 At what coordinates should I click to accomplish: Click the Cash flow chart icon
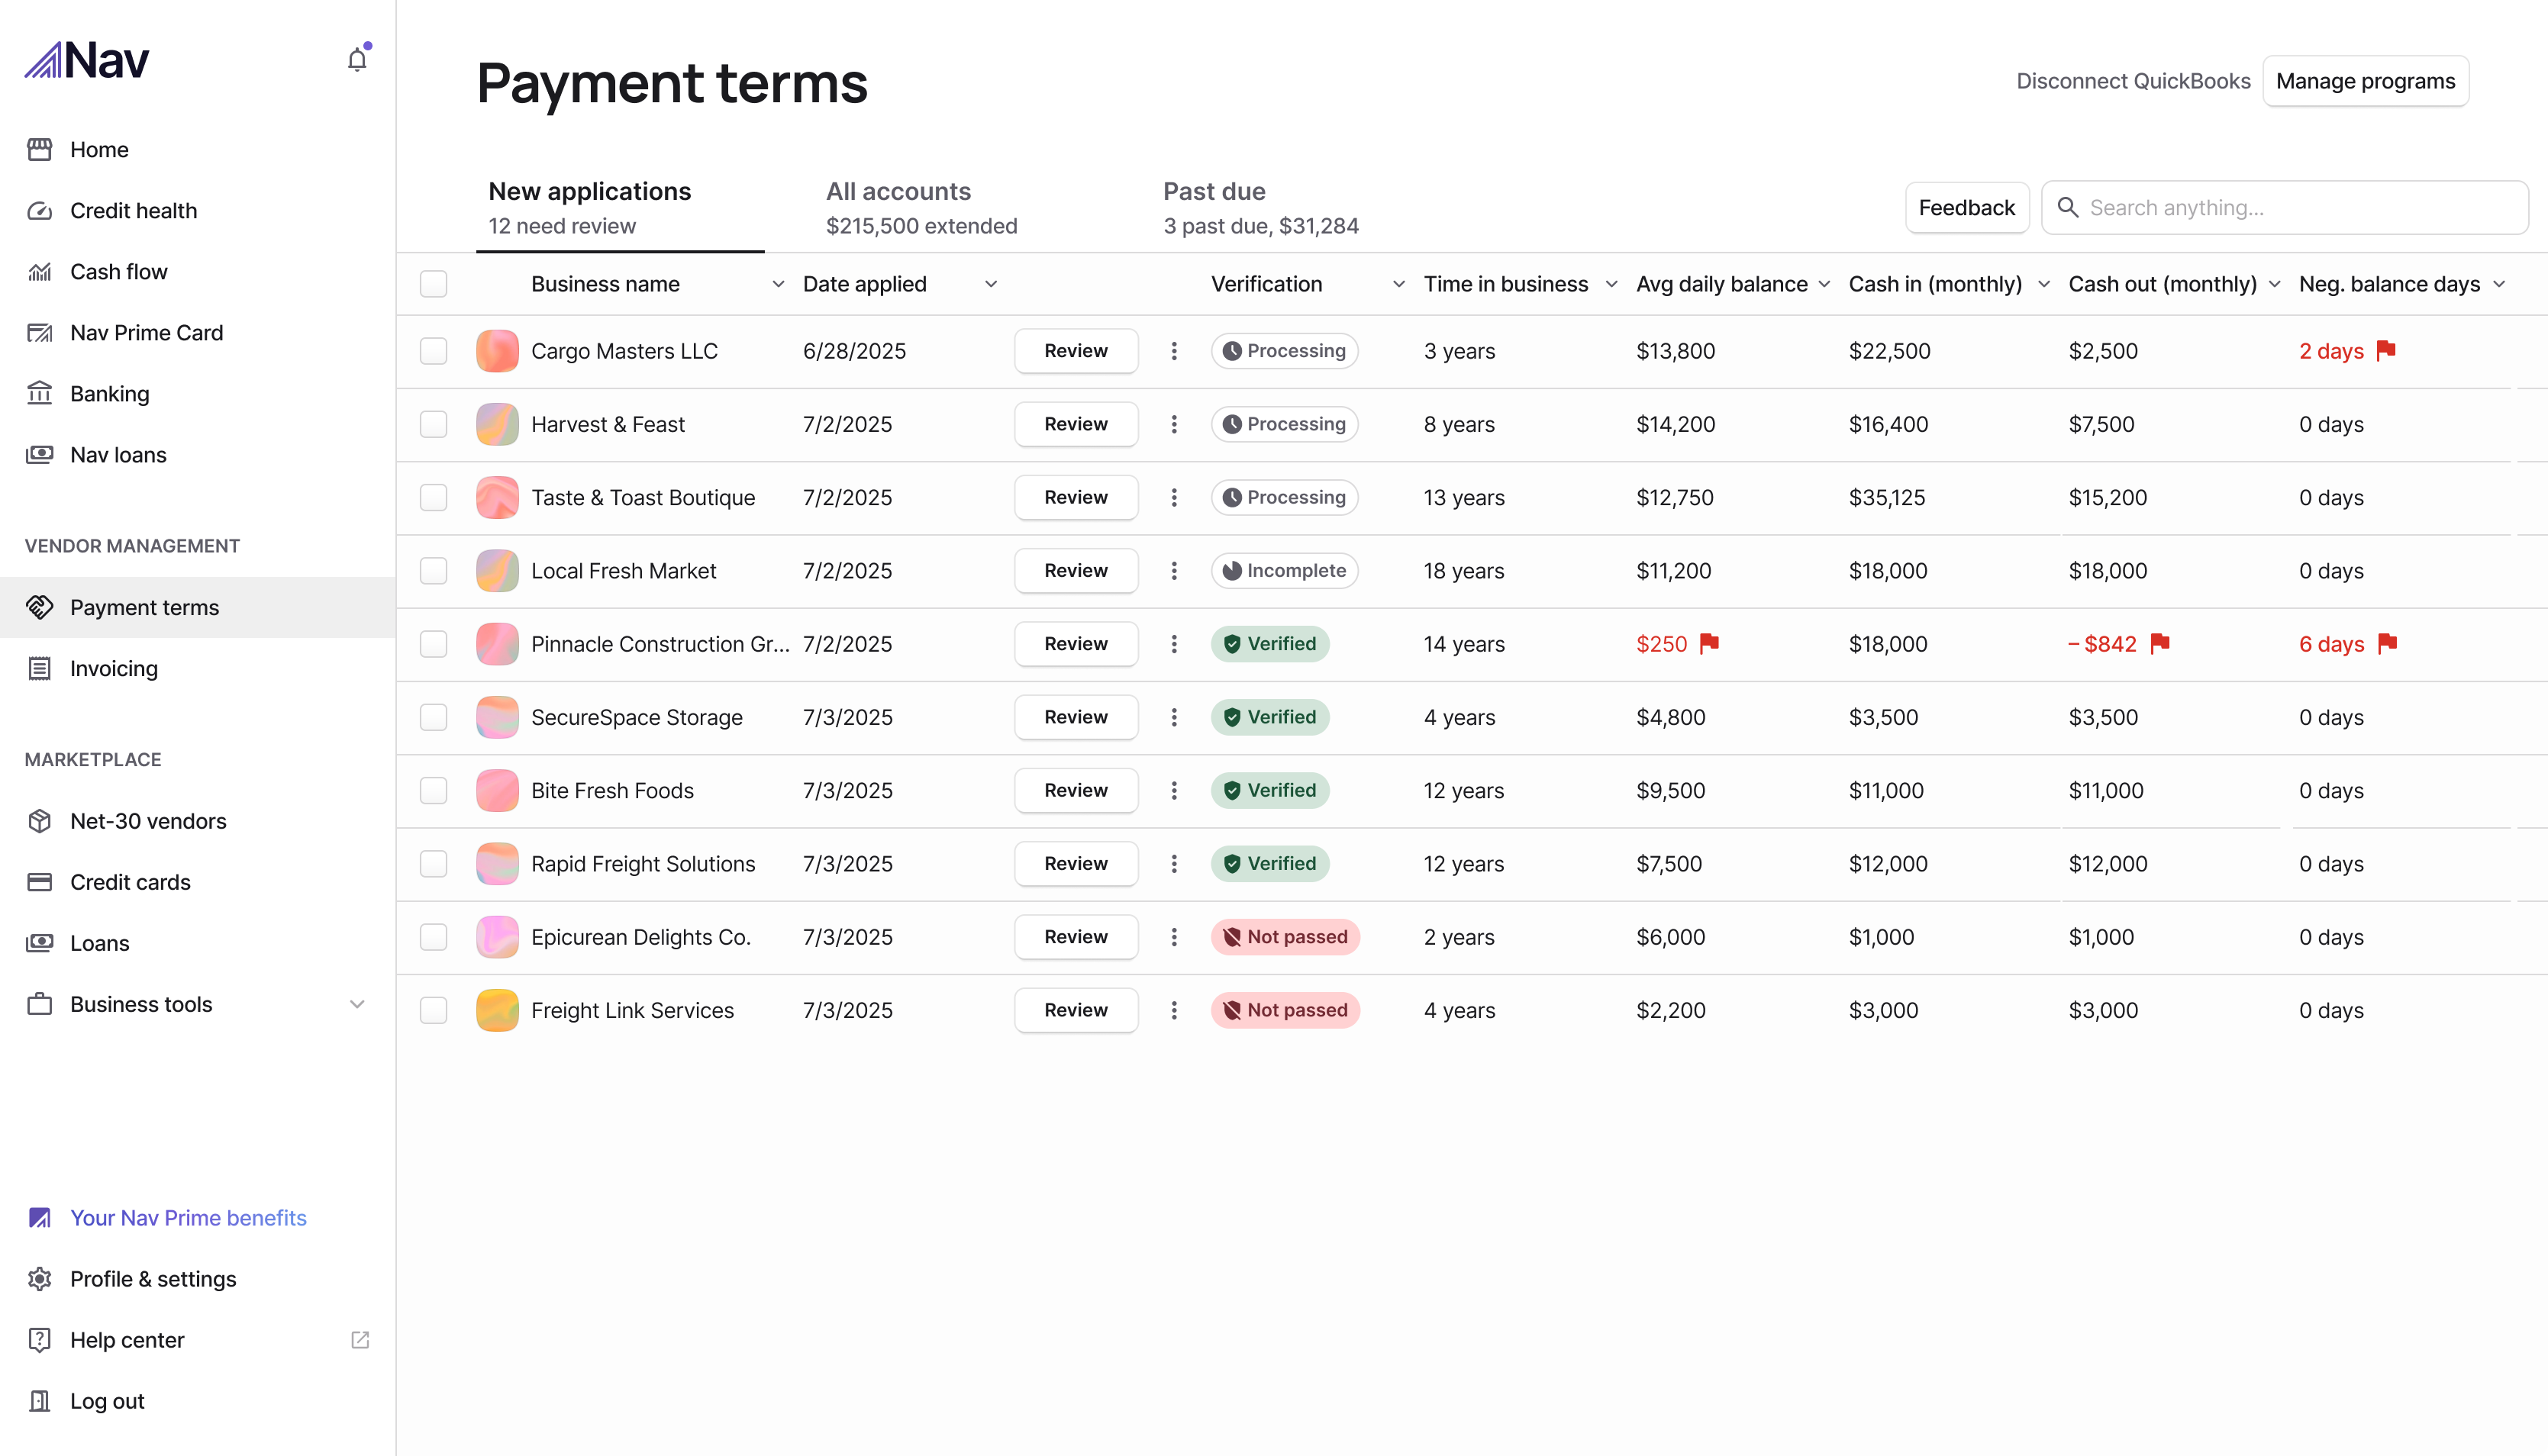tap(40, 272)
